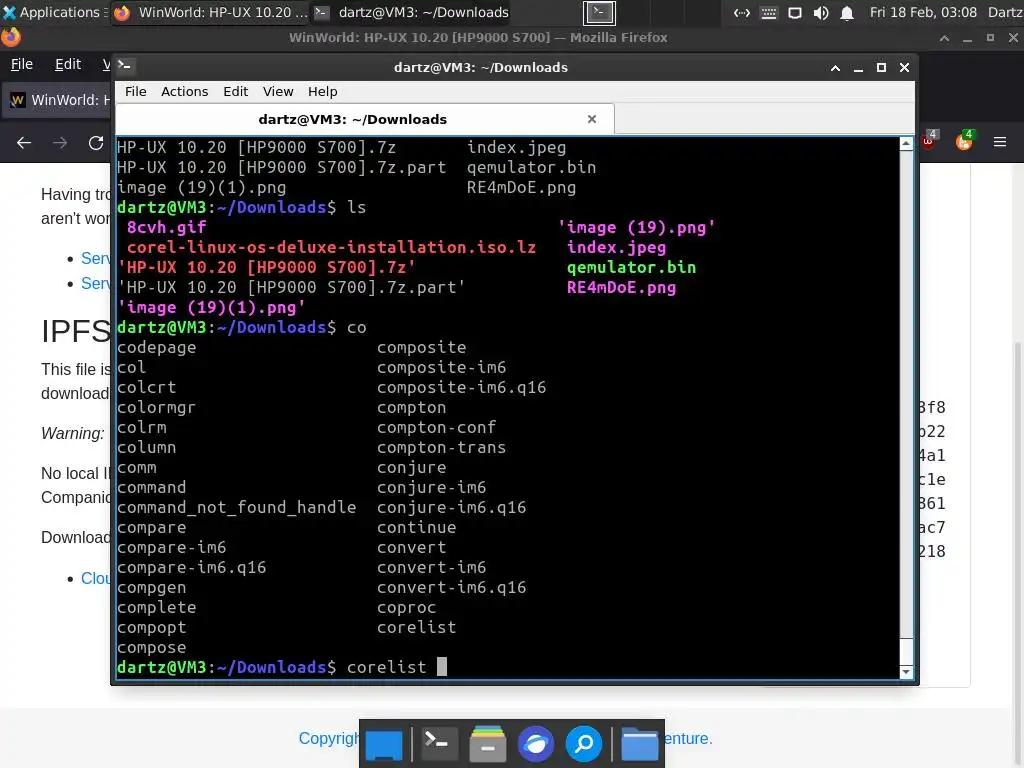The width and height of the screenshot is (1024, 768).
Task: Click the Firefox logo icon in title bar
Action: pyautogui.click(x=10, y=37)
